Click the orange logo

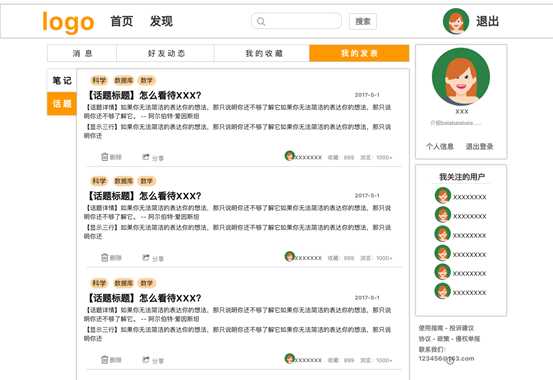pos(68,23)
